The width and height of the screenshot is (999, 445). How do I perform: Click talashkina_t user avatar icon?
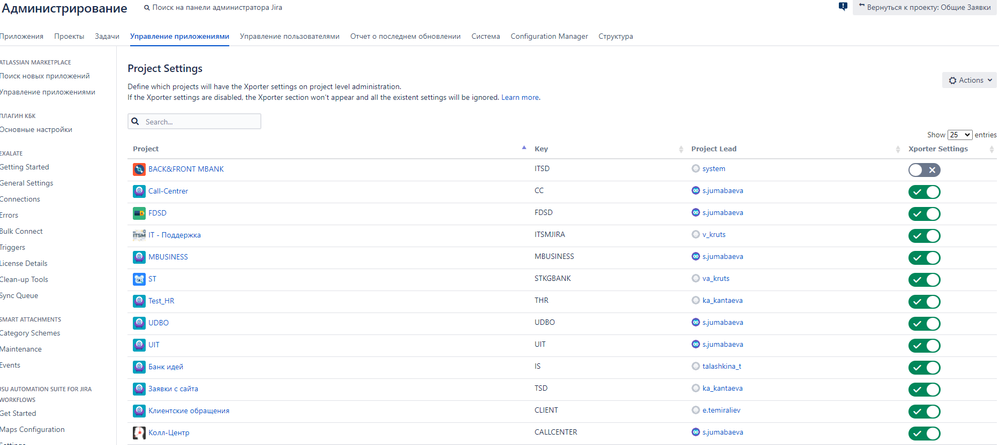pyautogui.click(x=695, y=367)
